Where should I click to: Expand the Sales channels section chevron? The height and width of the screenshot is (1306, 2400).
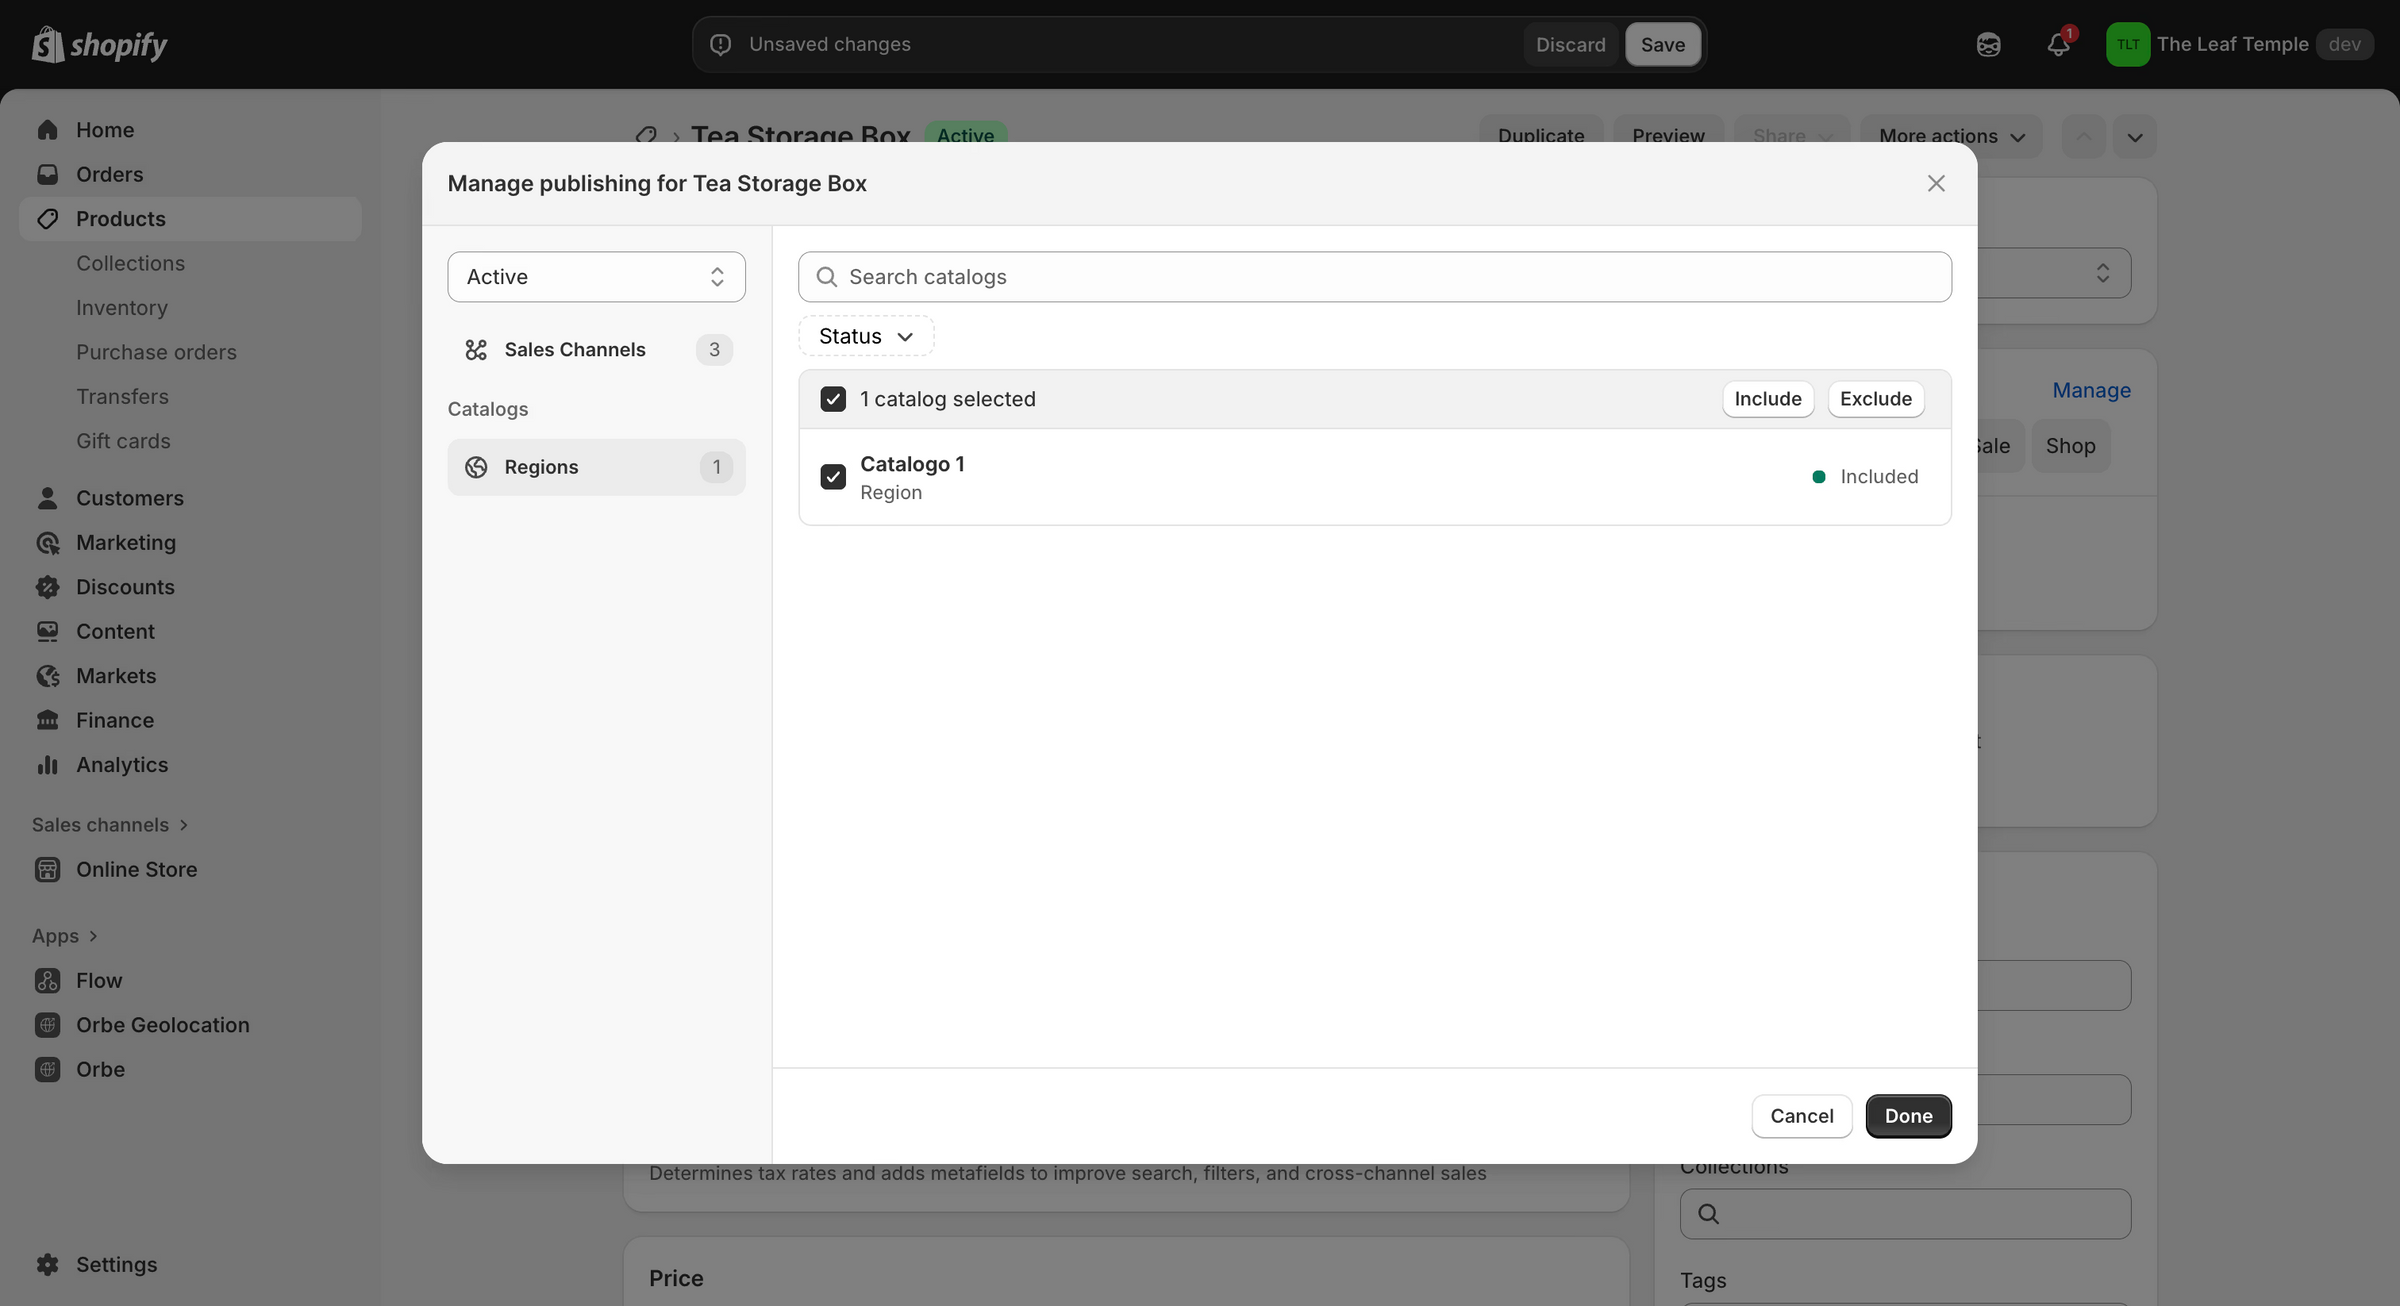pyautogui.click(x=184, y=825)
